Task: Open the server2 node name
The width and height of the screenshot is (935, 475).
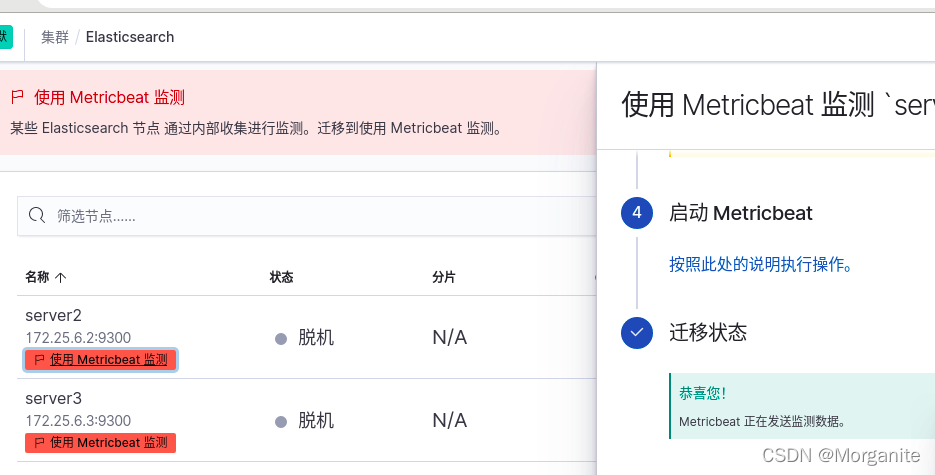Action: [54, 315]
